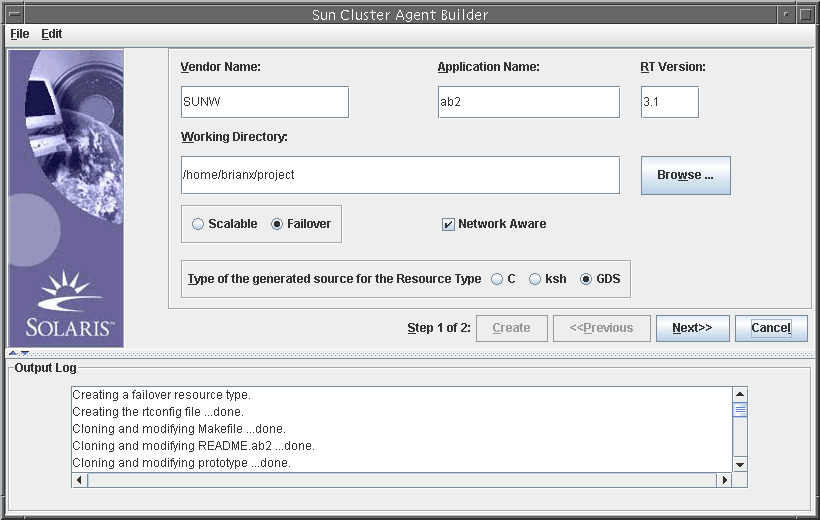Click log line 'Cloning and modifying Makefile ...done.'
Image resolution: width=820 pixels, height=520 pixels.
[x=179, y=429]
